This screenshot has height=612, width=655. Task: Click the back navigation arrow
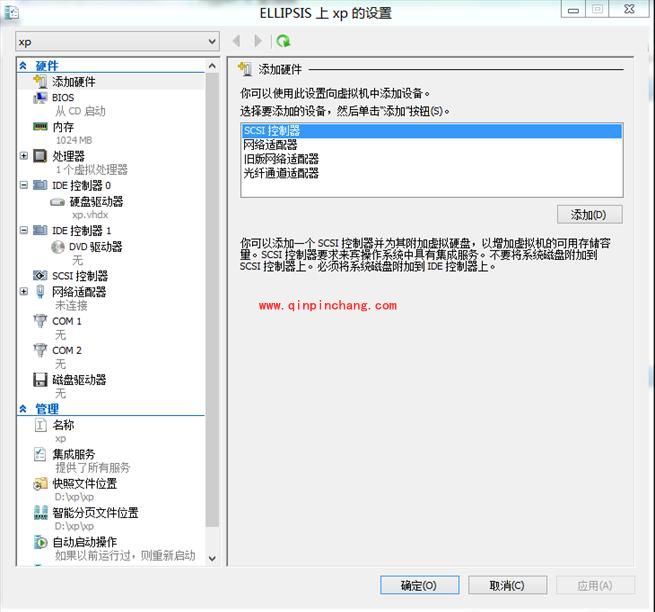(x=236, y=41)
